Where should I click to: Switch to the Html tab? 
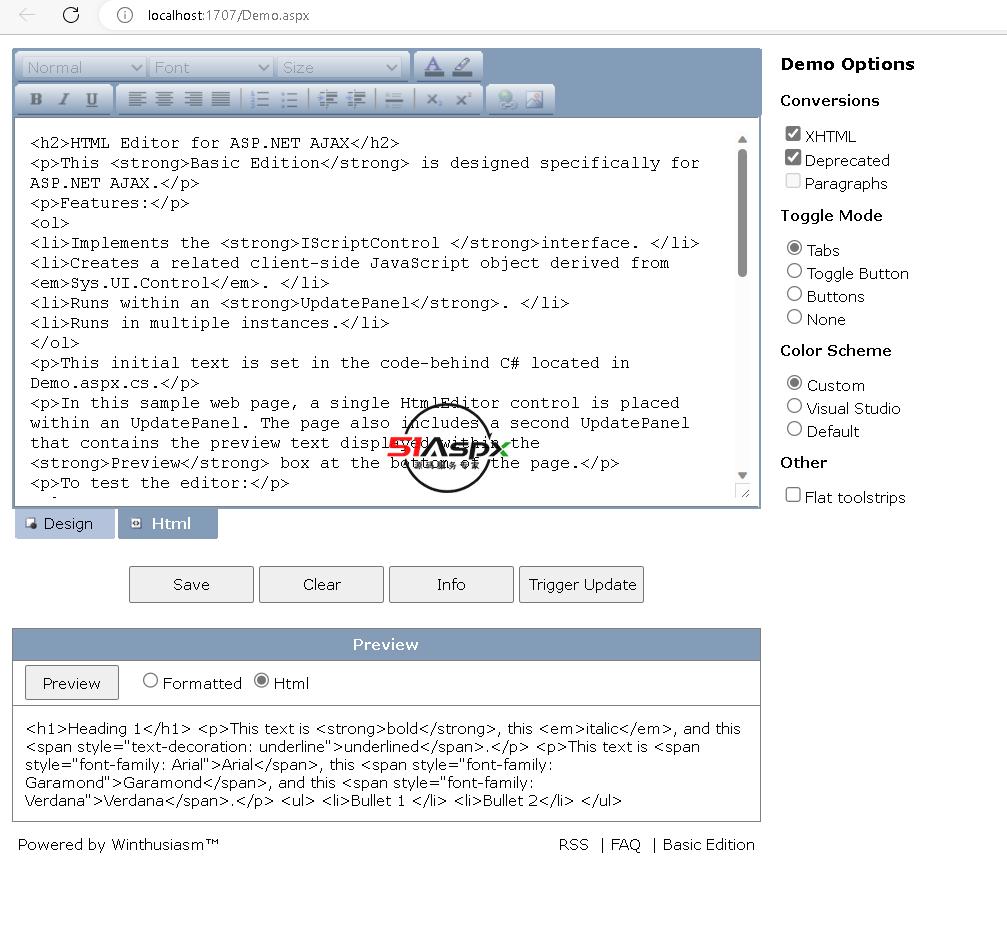[168, 524]
